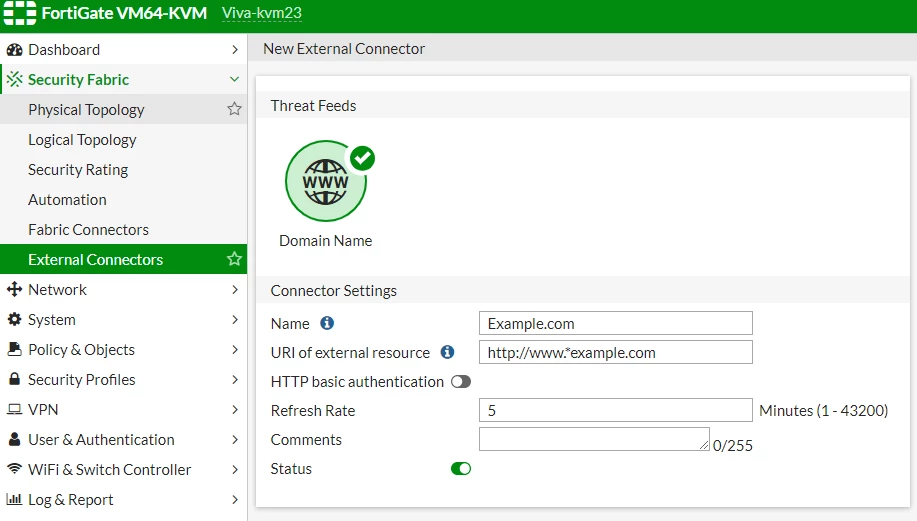The height and width of the screenshot is (521, 917).
Task: Click the Log & Report chart icon
Action: 14,499
